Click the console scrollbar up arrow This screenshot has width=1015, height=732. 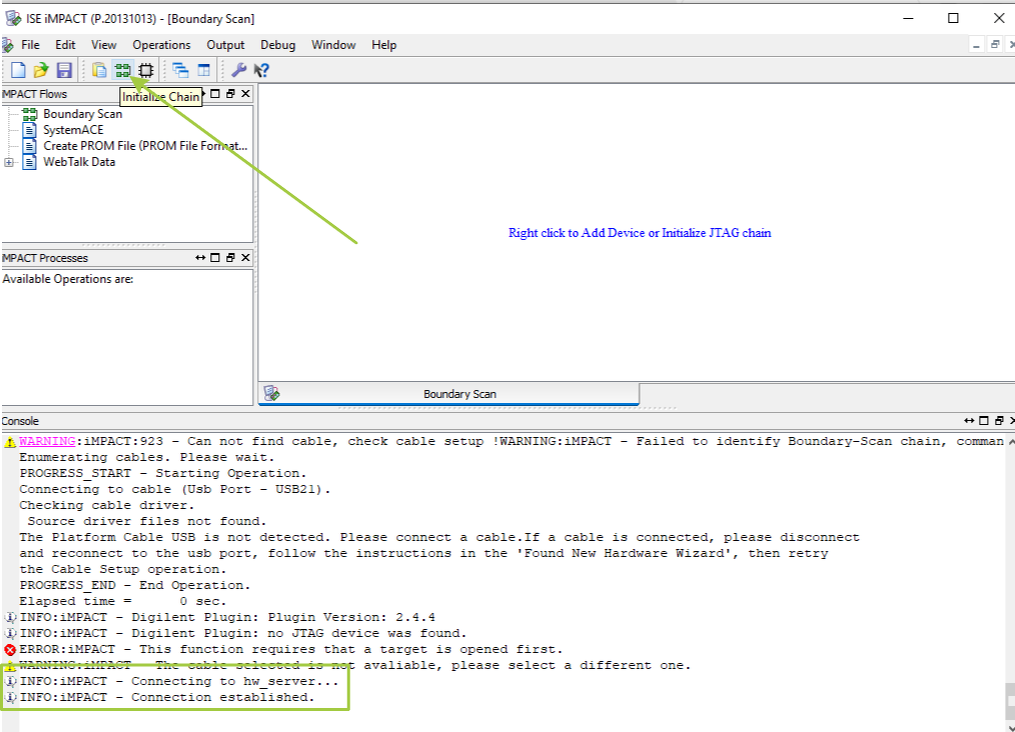tap(1010, 441)
